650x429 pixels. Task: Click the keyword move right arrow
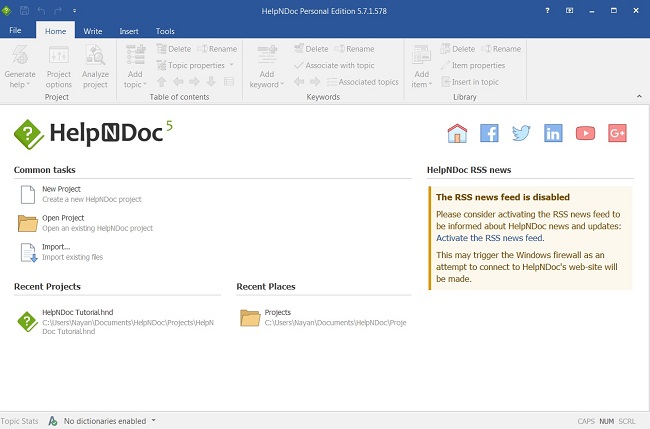pos(315,81)
